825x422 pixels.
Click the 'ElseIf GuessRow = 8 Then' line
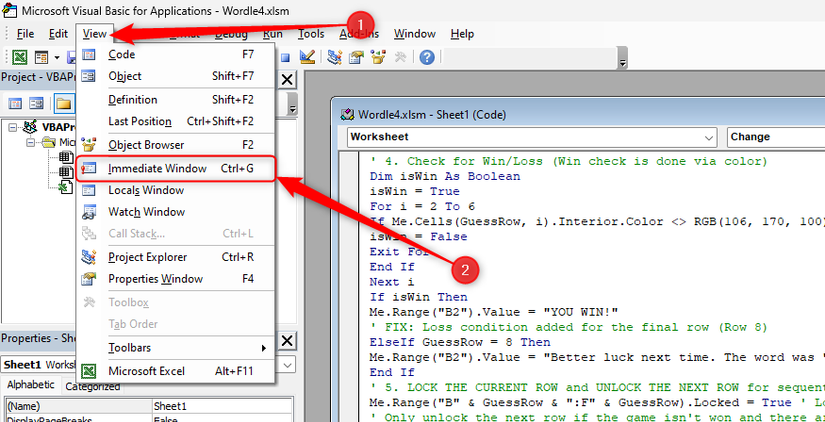pos(460,342)
